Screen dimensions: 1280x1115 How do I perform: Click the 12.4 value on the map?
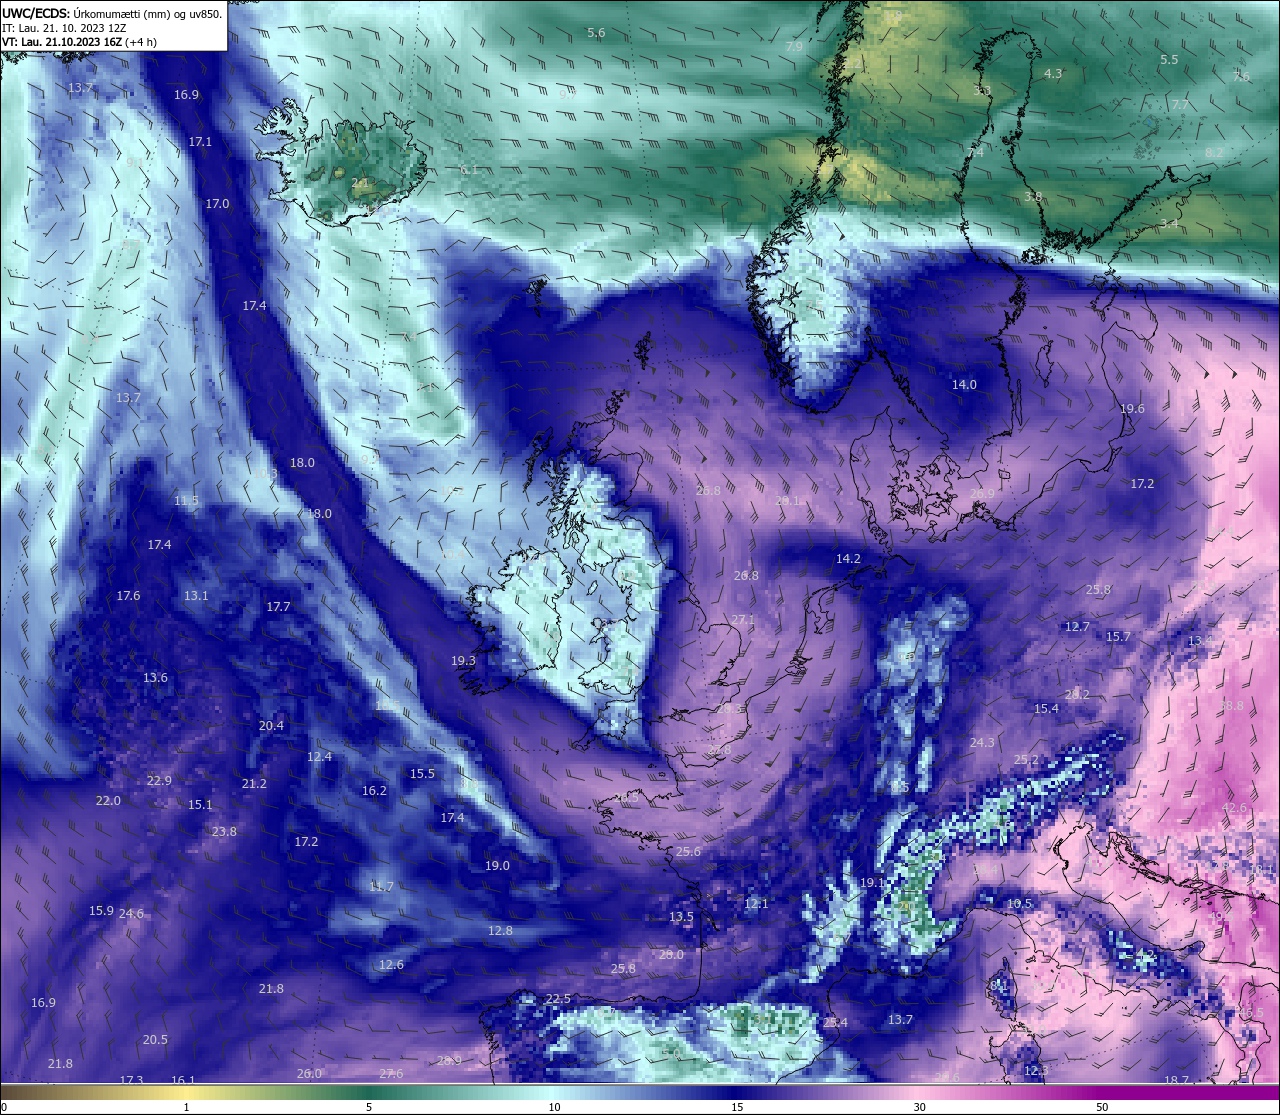tap(319, 756)
